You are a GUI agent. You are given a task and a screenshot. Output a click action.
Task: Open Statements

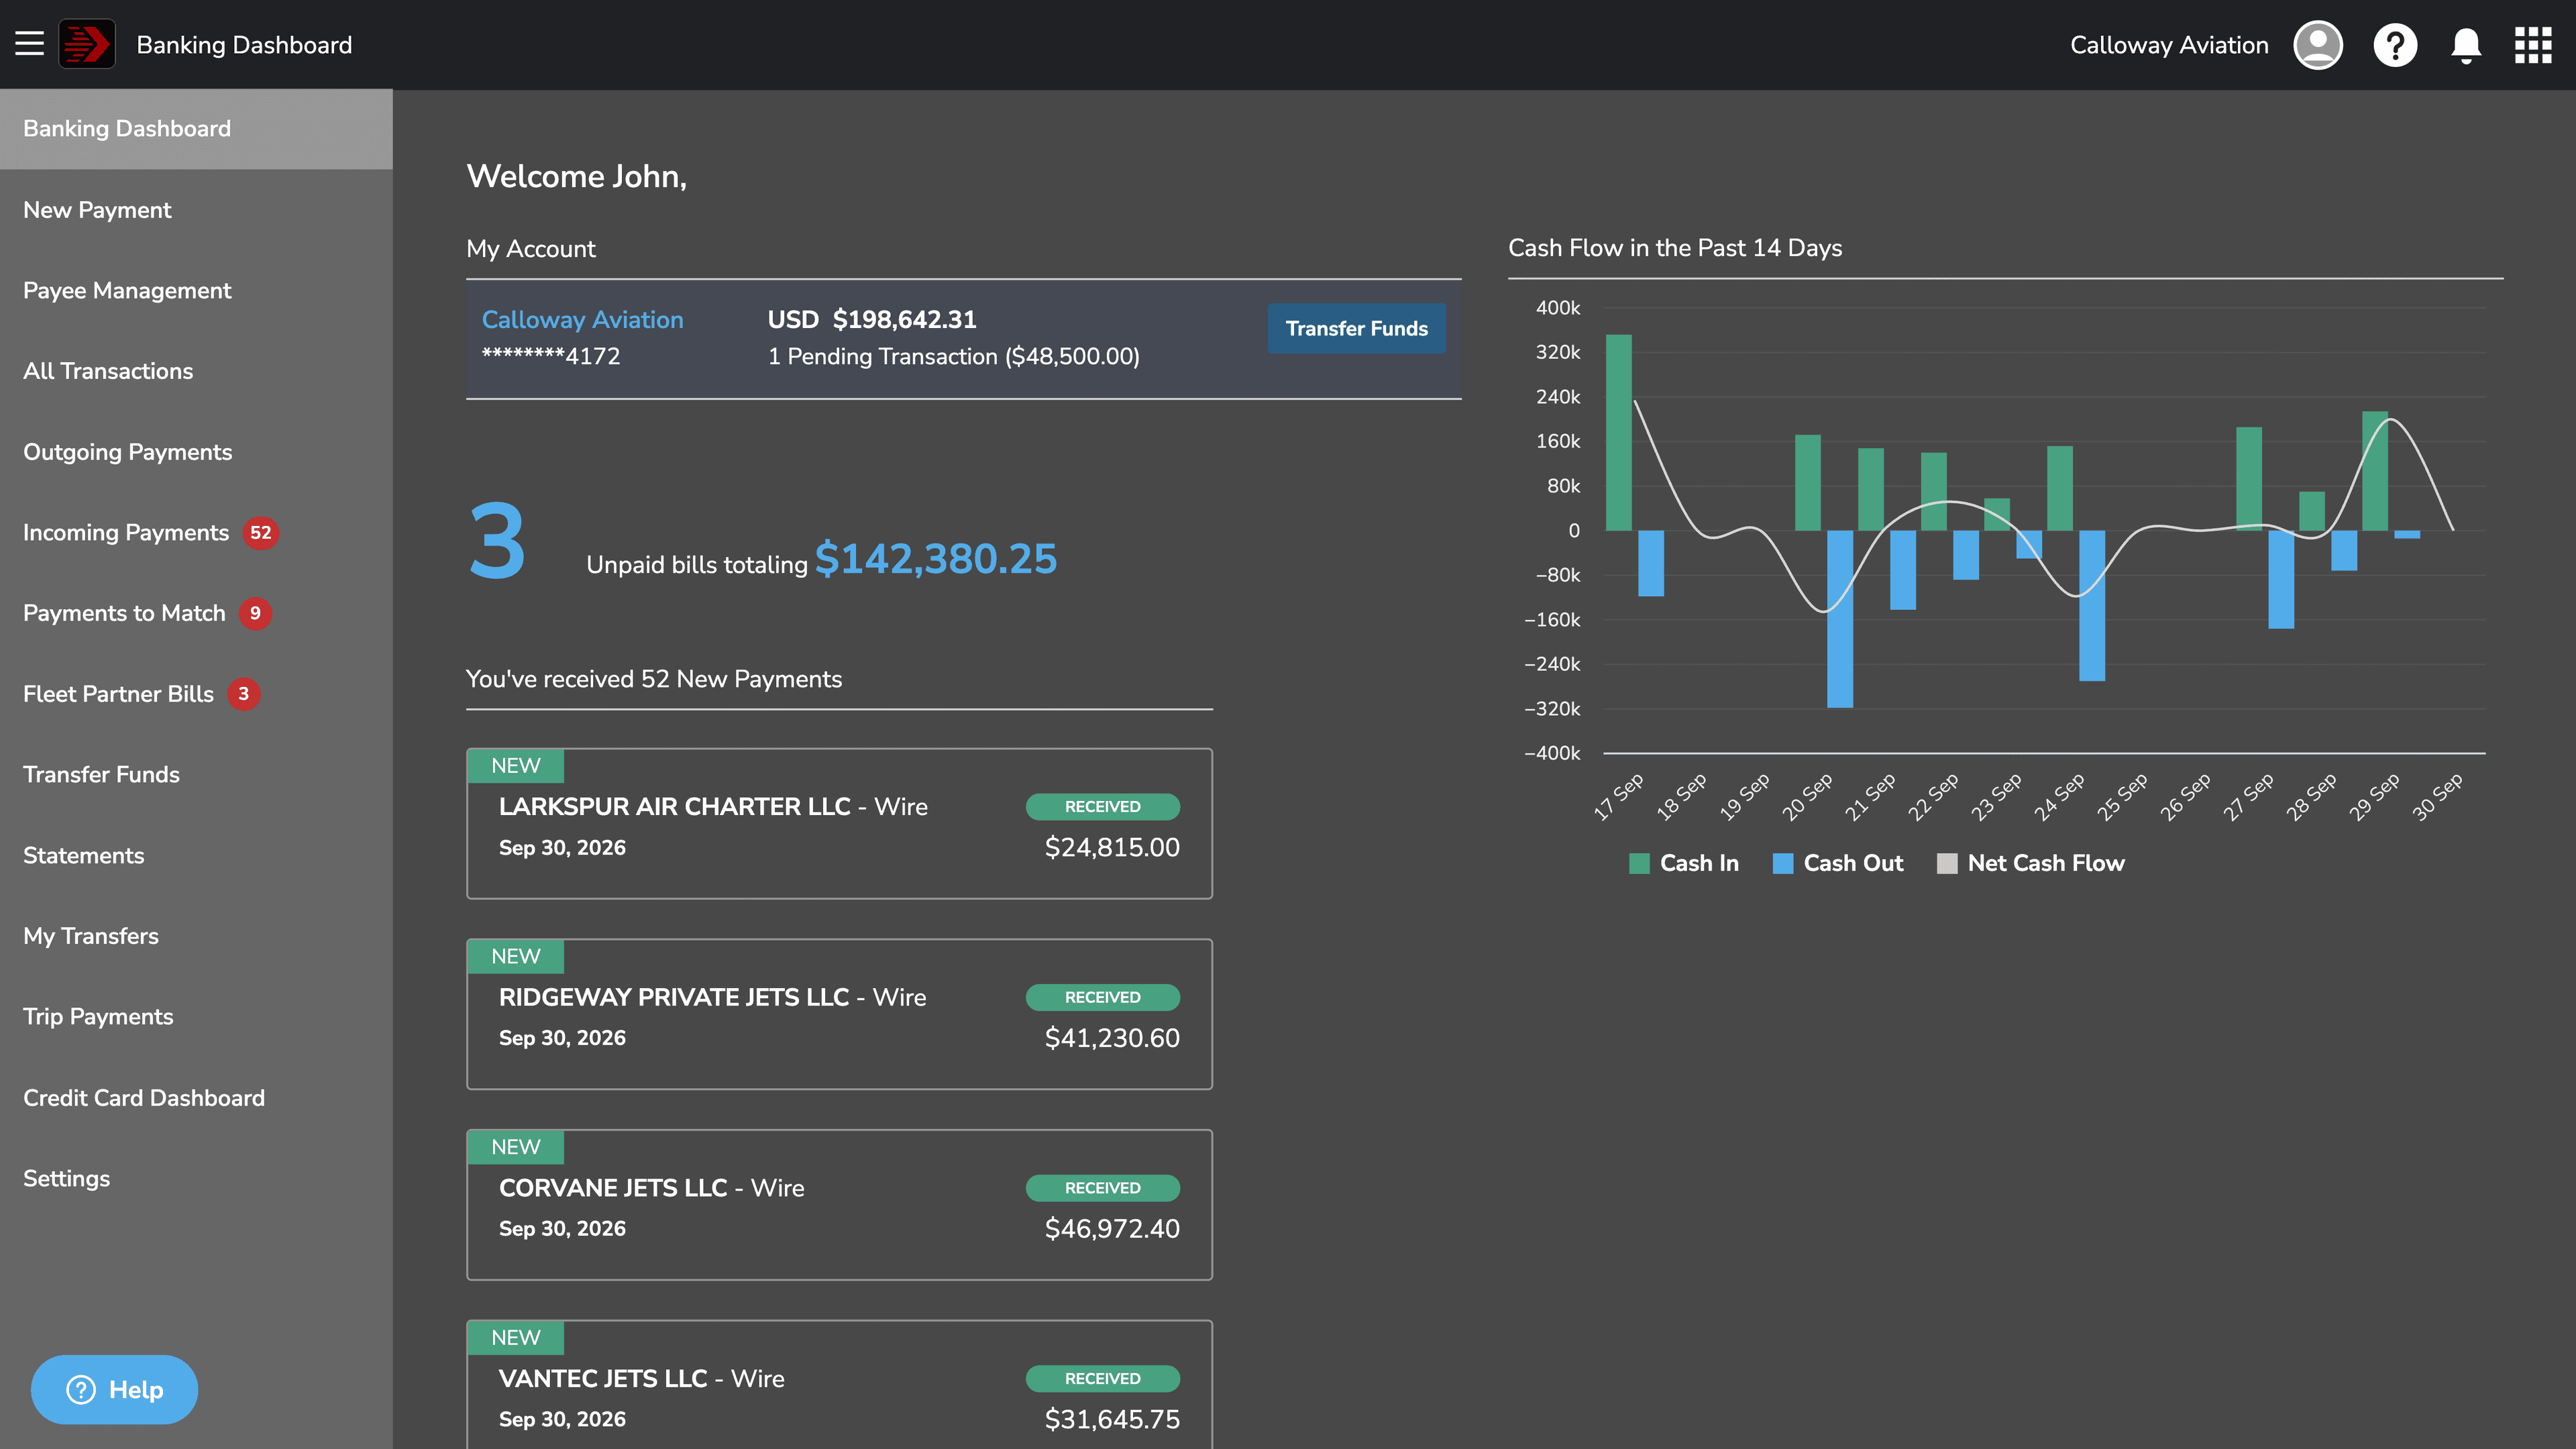(196, 855)
